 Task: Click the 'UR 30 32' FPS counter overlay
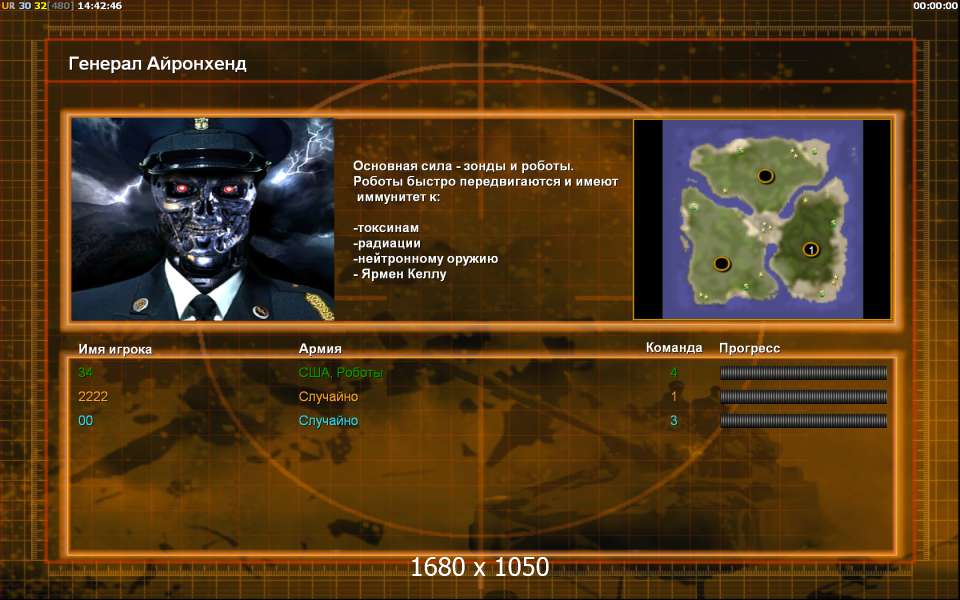24,6
